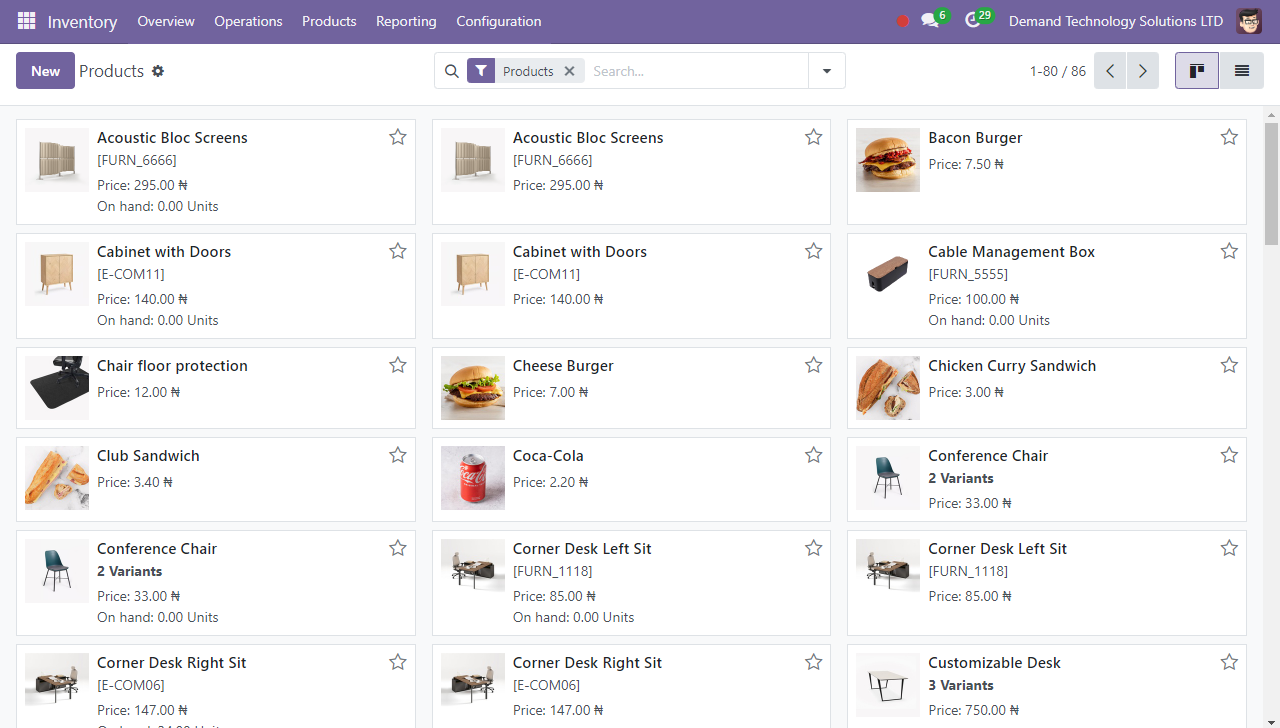Open the activities clock icon
Viewport: 1280px width, 728px height.
(x=973, y=21)
